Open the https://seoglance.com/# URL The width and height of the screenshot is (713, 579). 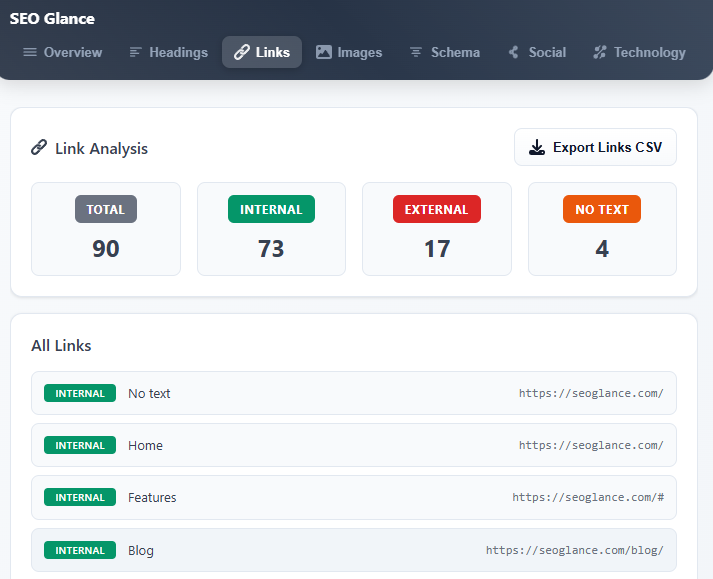tap(588, 497)
